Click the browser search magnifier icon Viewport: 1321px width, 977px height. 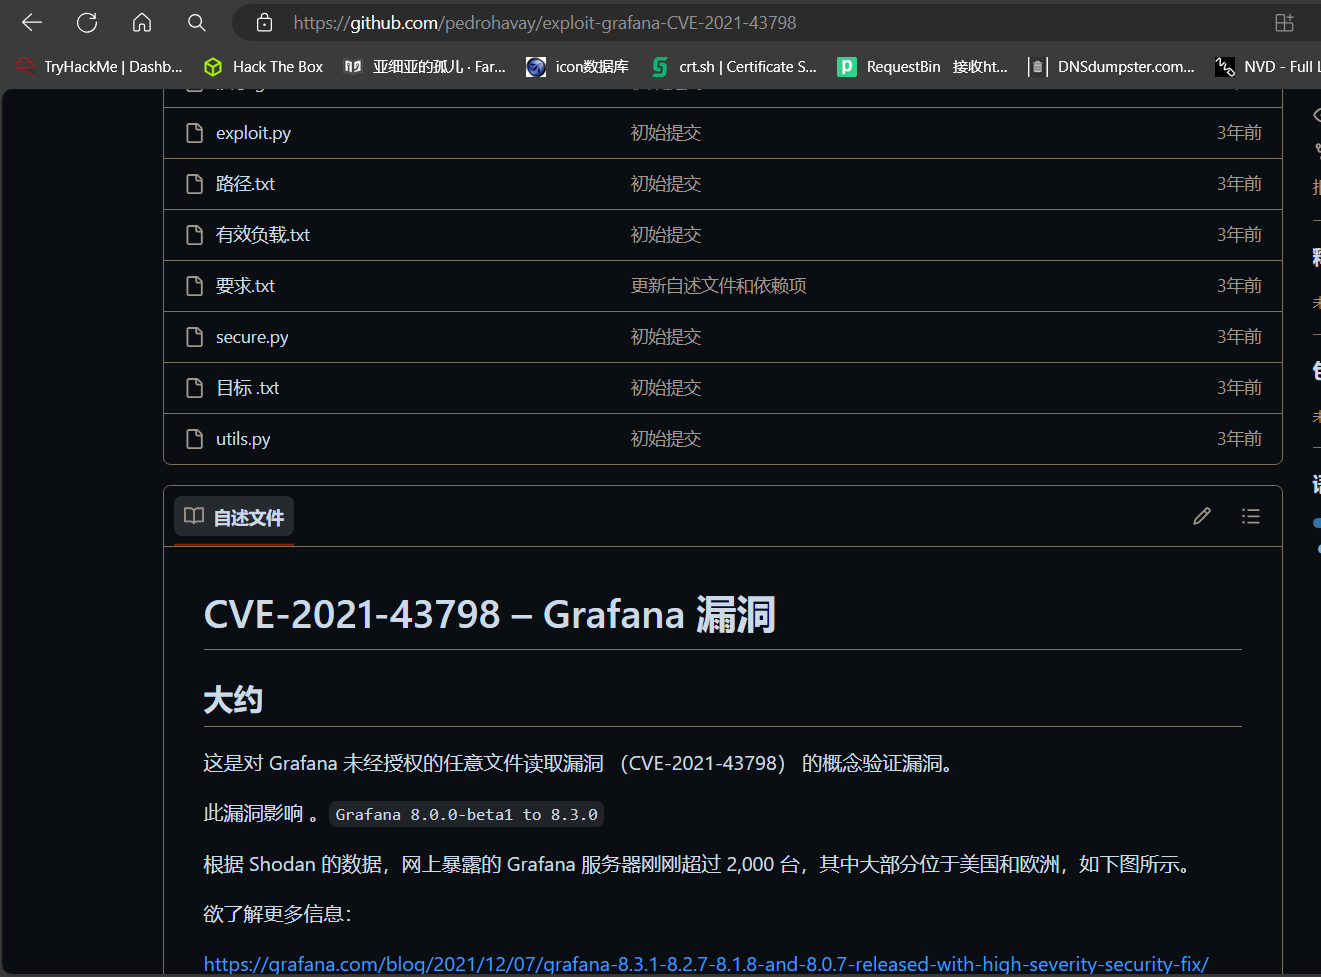[197, 22]
